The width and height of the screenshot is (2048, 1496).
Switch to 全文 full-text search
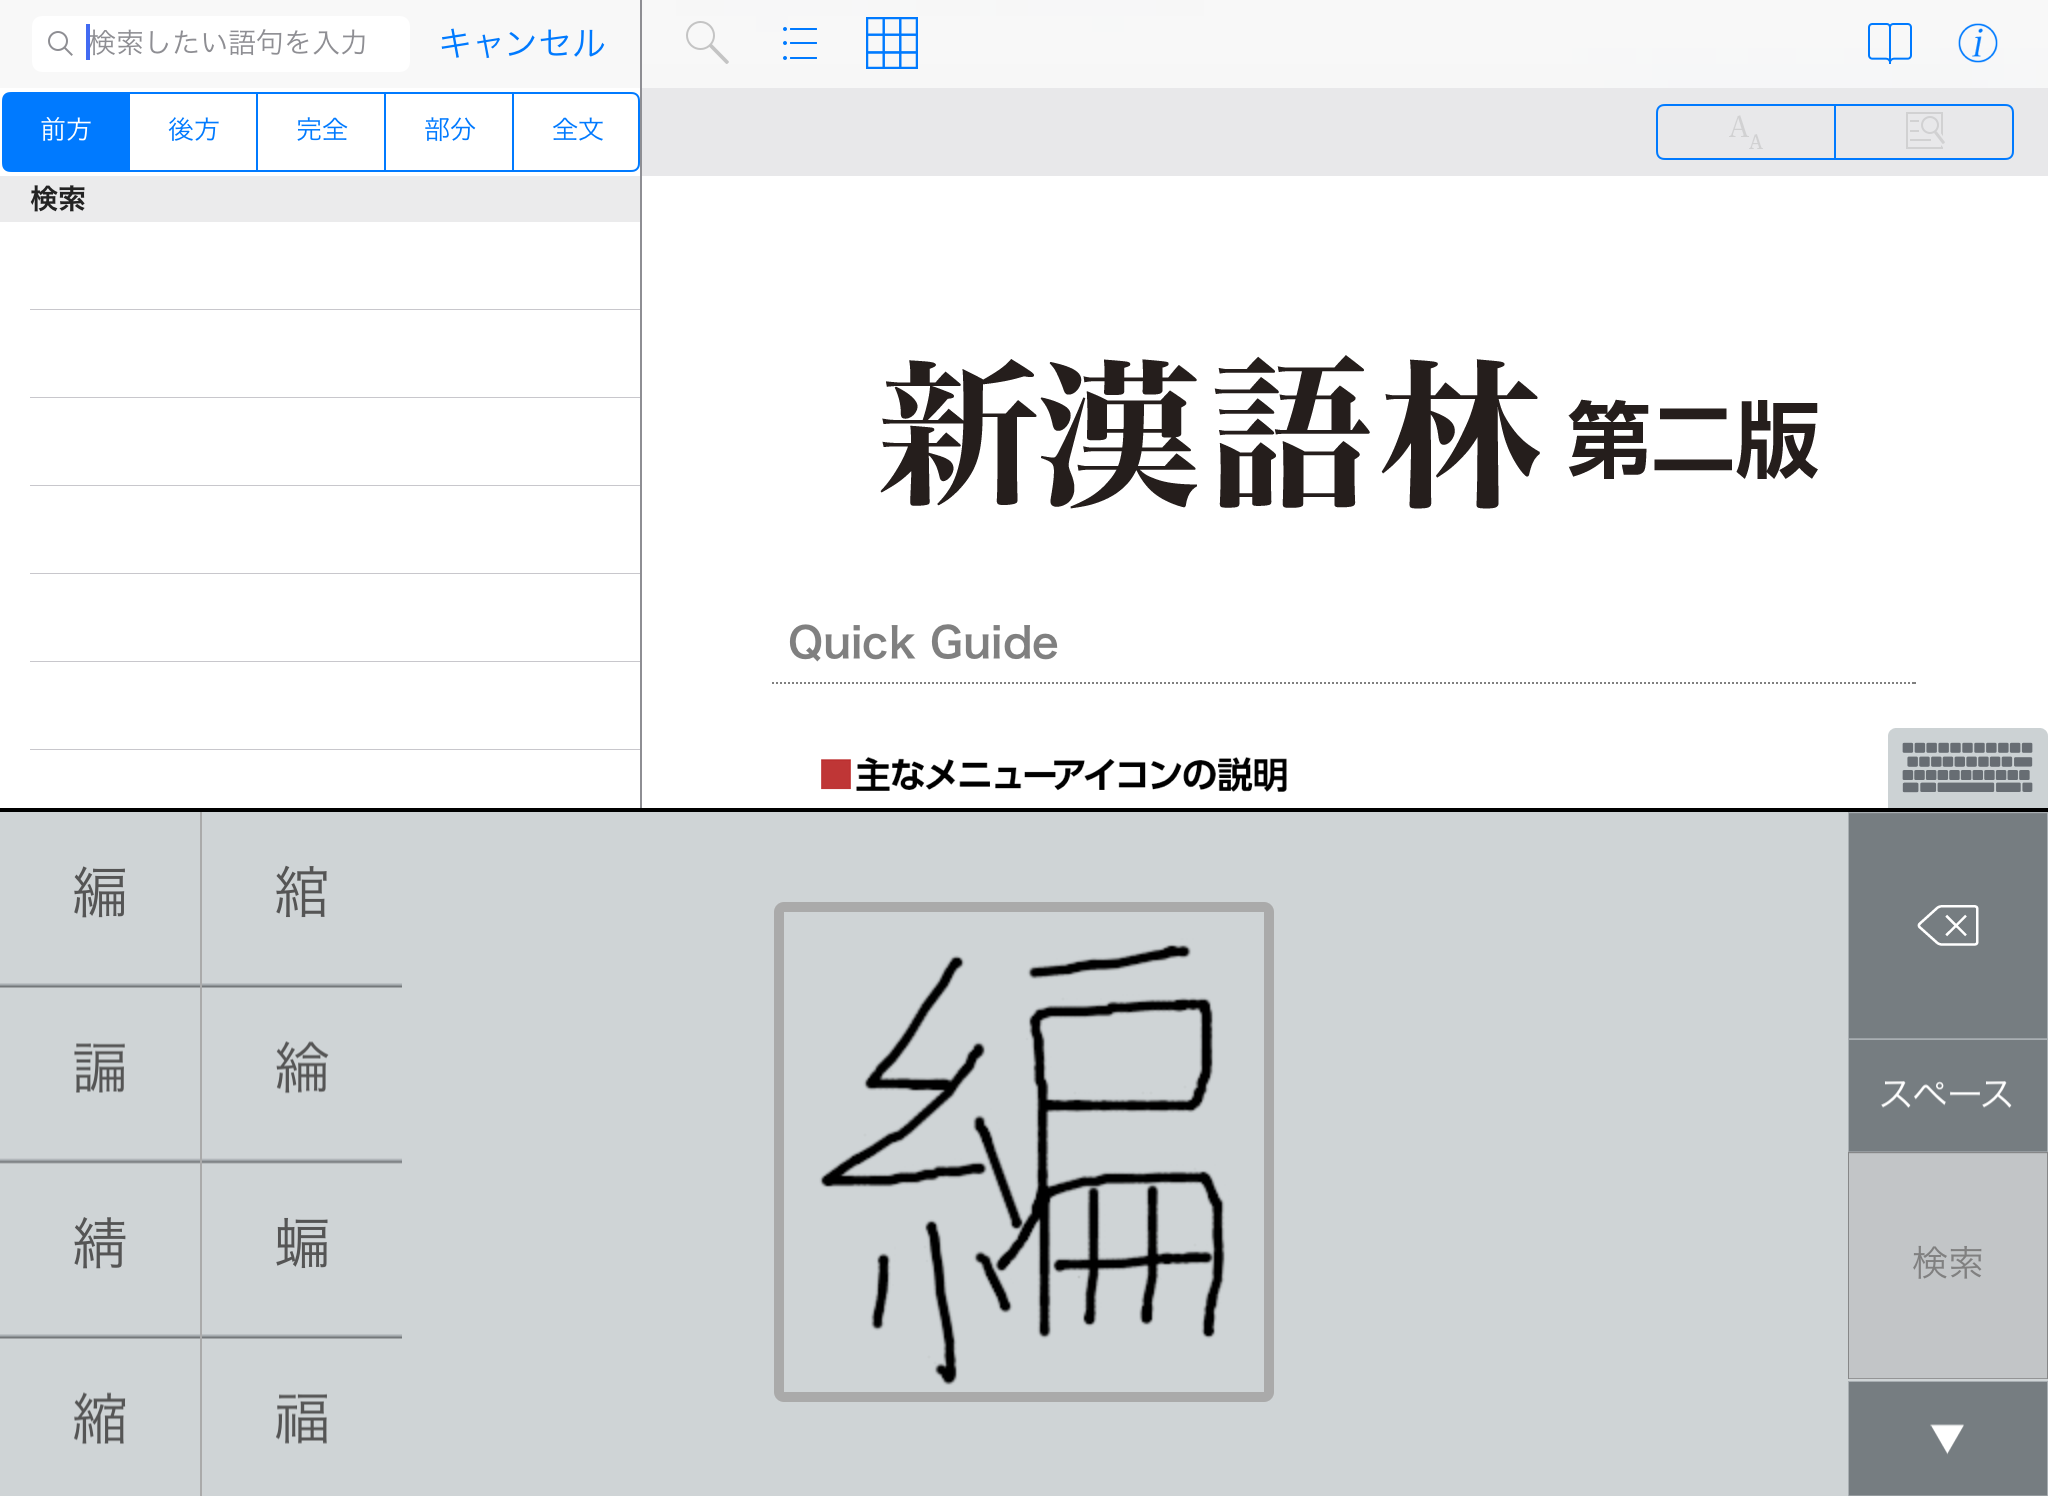[x=577, y=131]
